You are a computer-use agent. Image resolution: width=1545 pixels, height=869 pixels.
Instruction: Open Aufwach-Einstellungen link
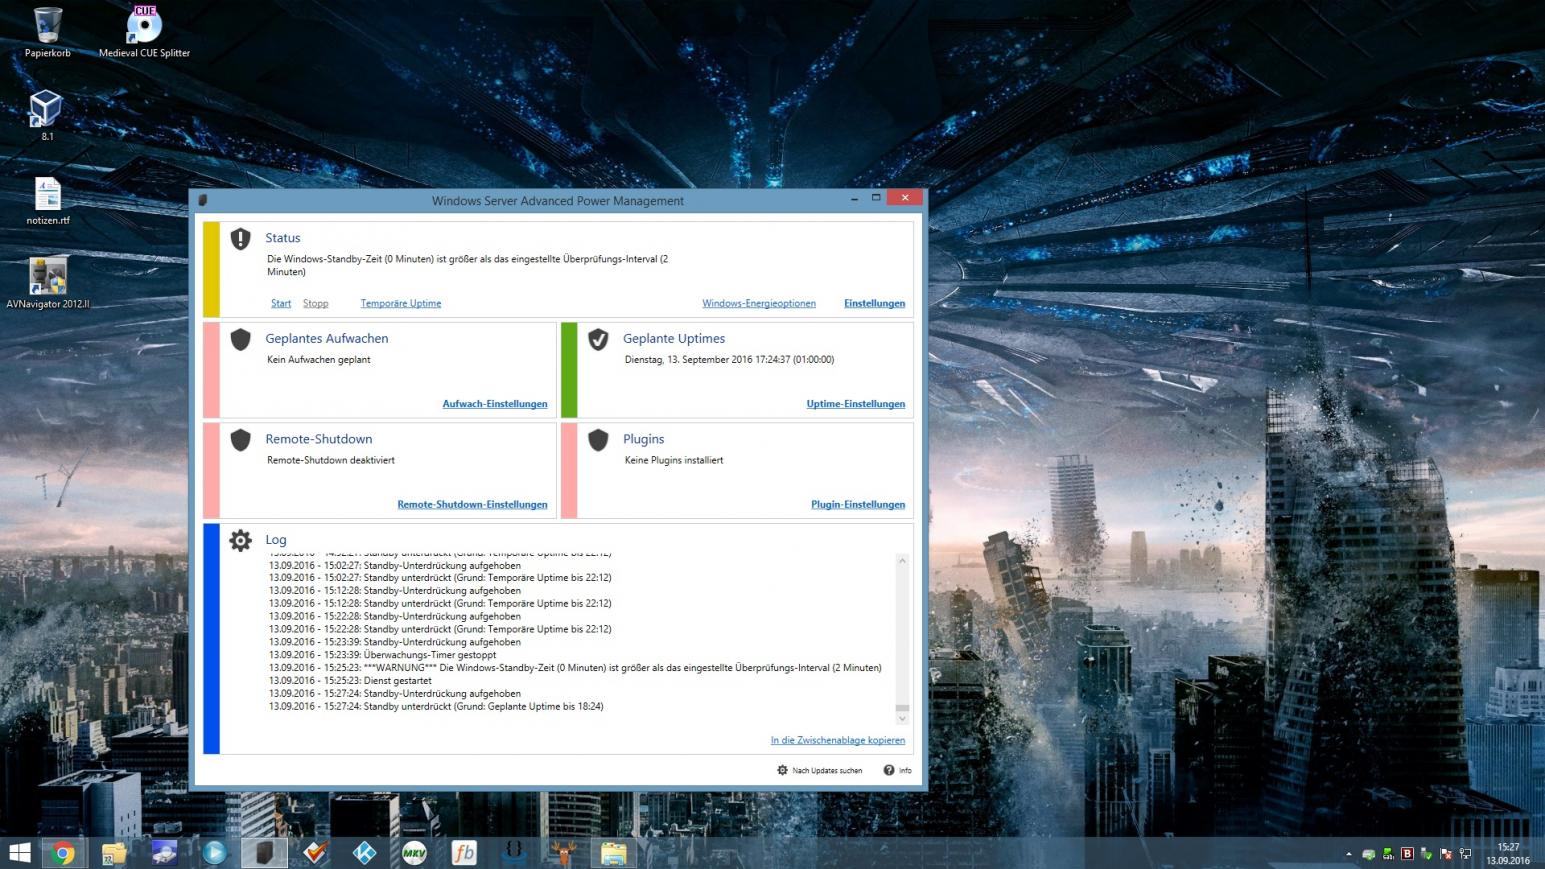point(495,404)
